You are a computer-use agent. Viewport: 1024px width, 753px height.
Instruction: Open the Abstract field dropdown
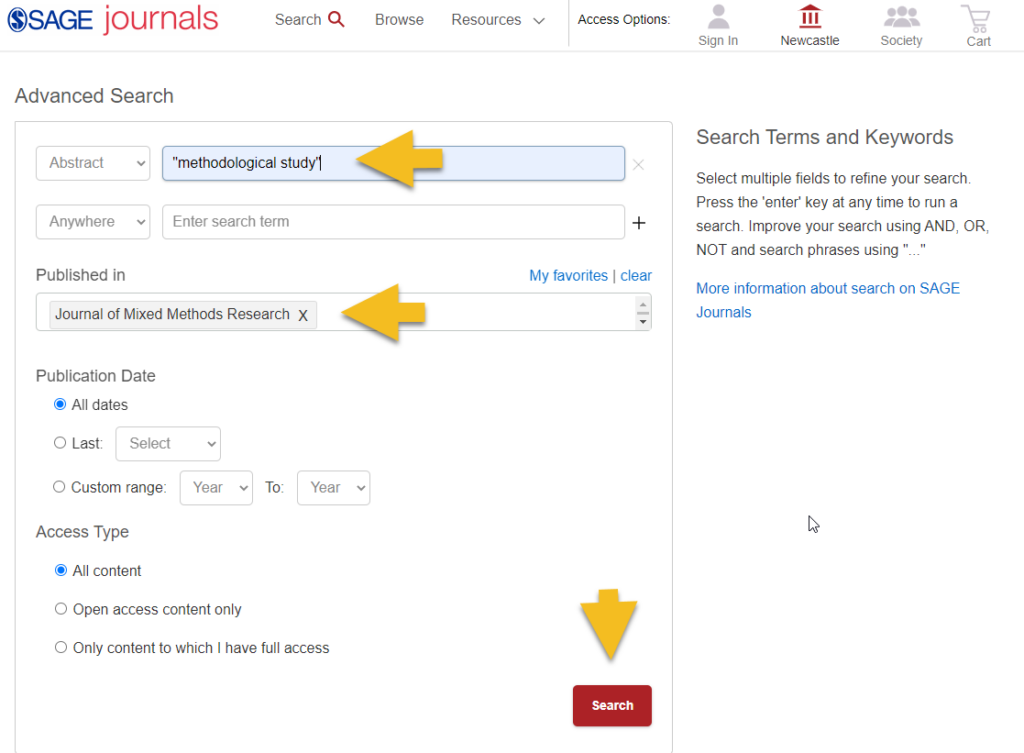point(92,163)
